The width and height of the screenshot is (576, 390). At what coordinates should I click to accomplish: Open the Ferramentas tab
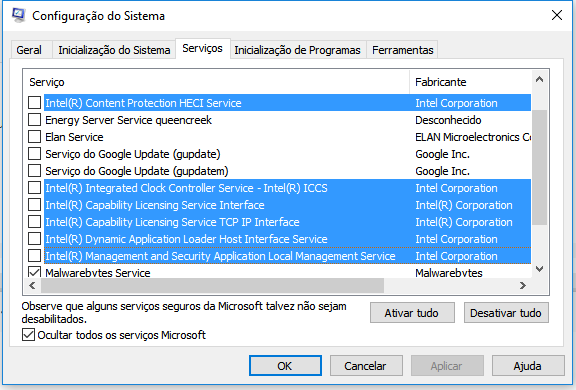click(x=403, y=50)
